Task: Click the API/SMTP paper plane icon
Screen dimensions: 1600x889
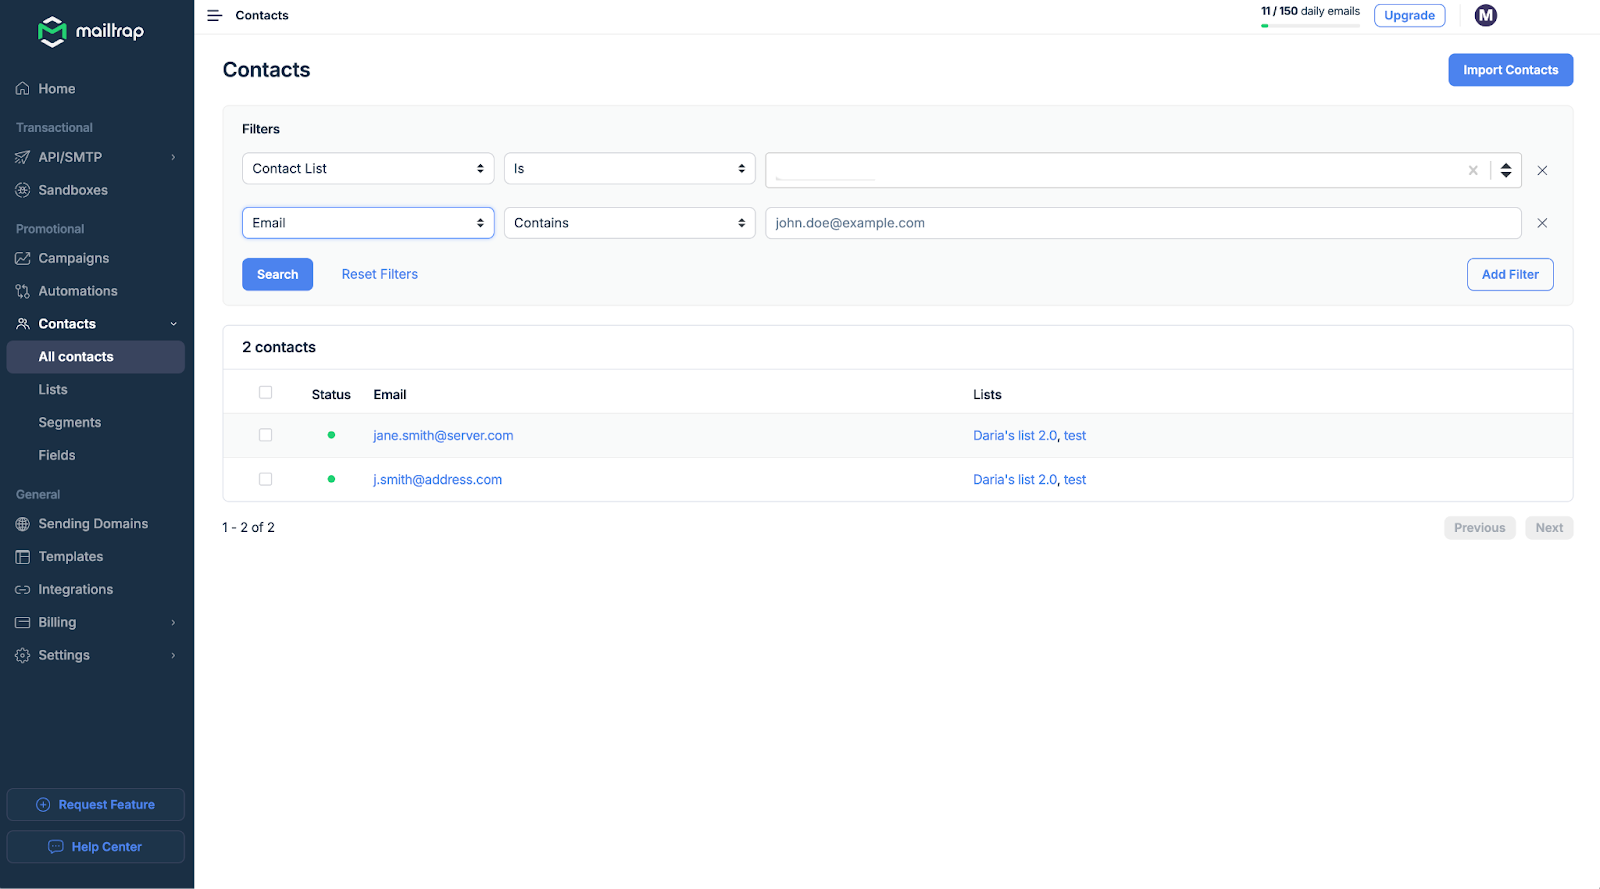Action: pyautogui.click(x=22, y=157)
